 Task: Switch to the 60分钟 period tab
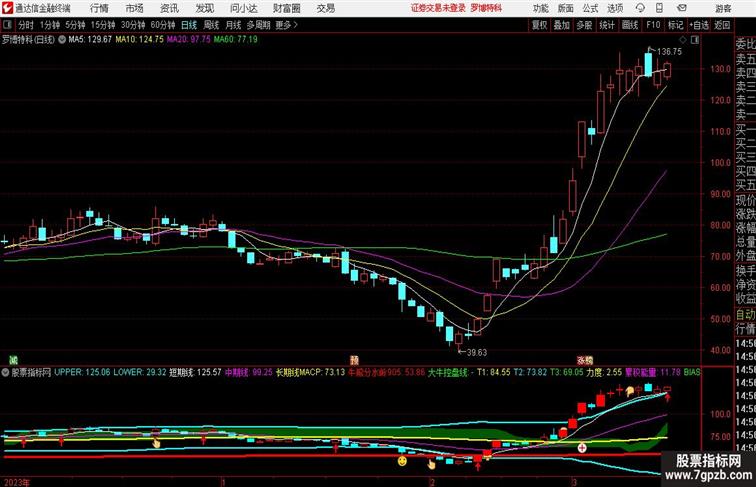pyautogui.click(x=163, y=25)
